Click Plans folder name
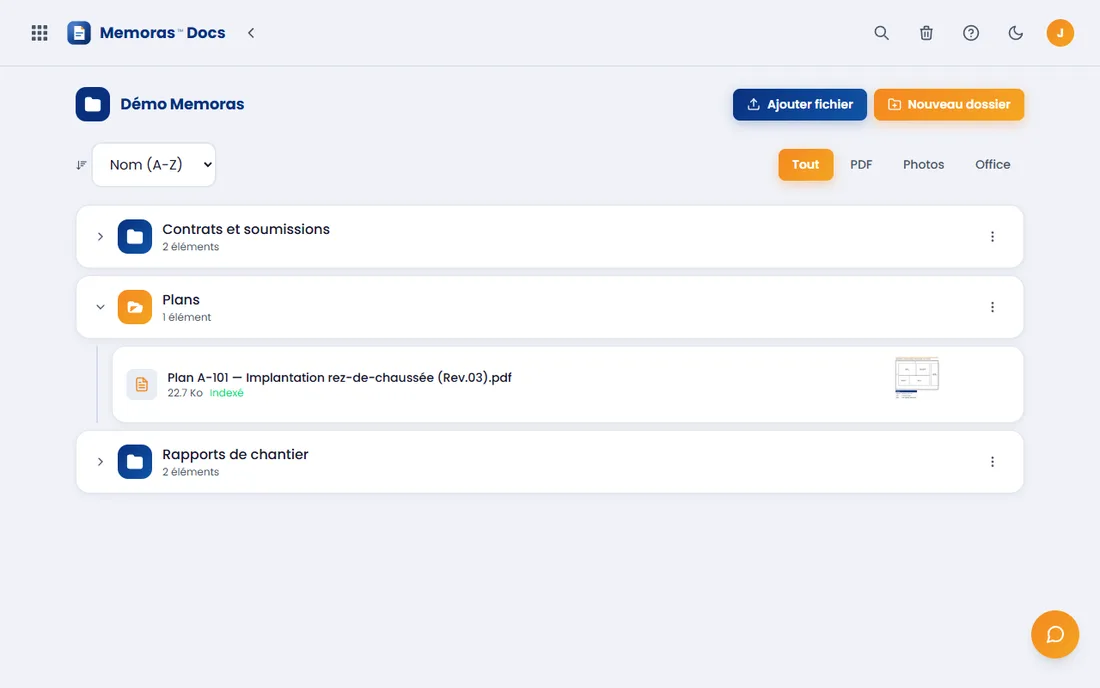 click(x=181, y=299)
